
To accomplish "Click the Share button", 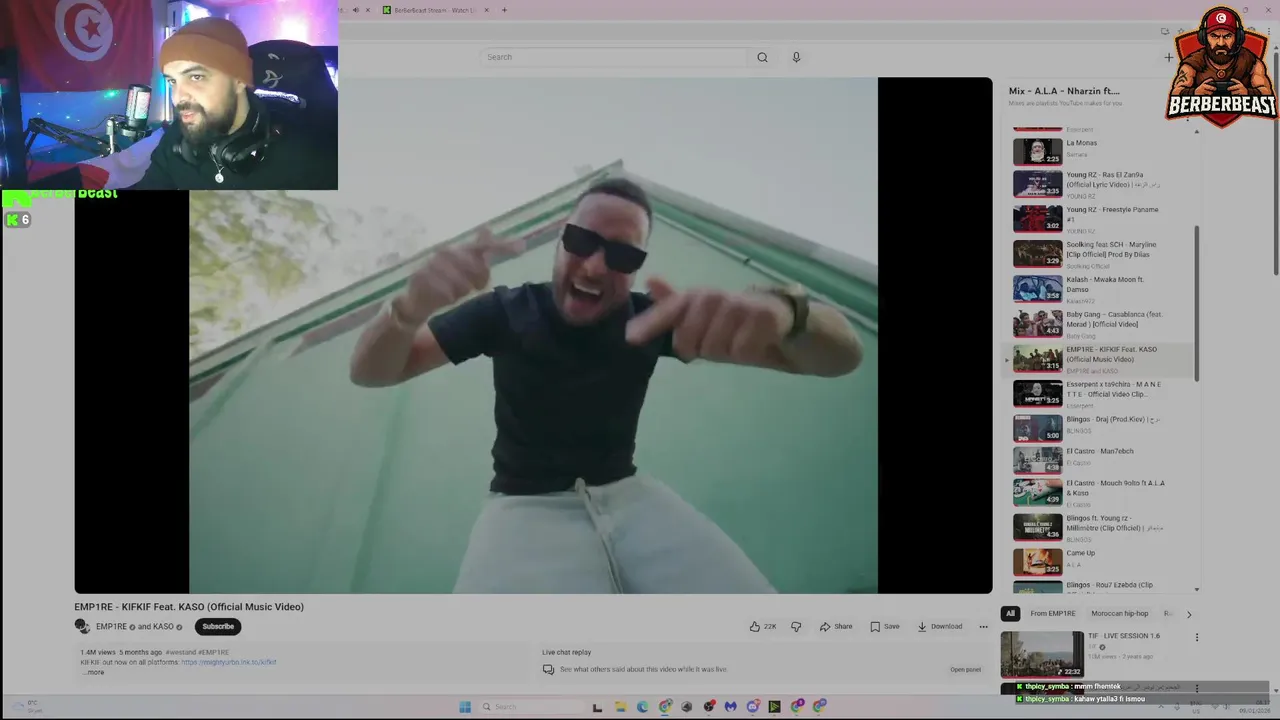I will point(836,627).
